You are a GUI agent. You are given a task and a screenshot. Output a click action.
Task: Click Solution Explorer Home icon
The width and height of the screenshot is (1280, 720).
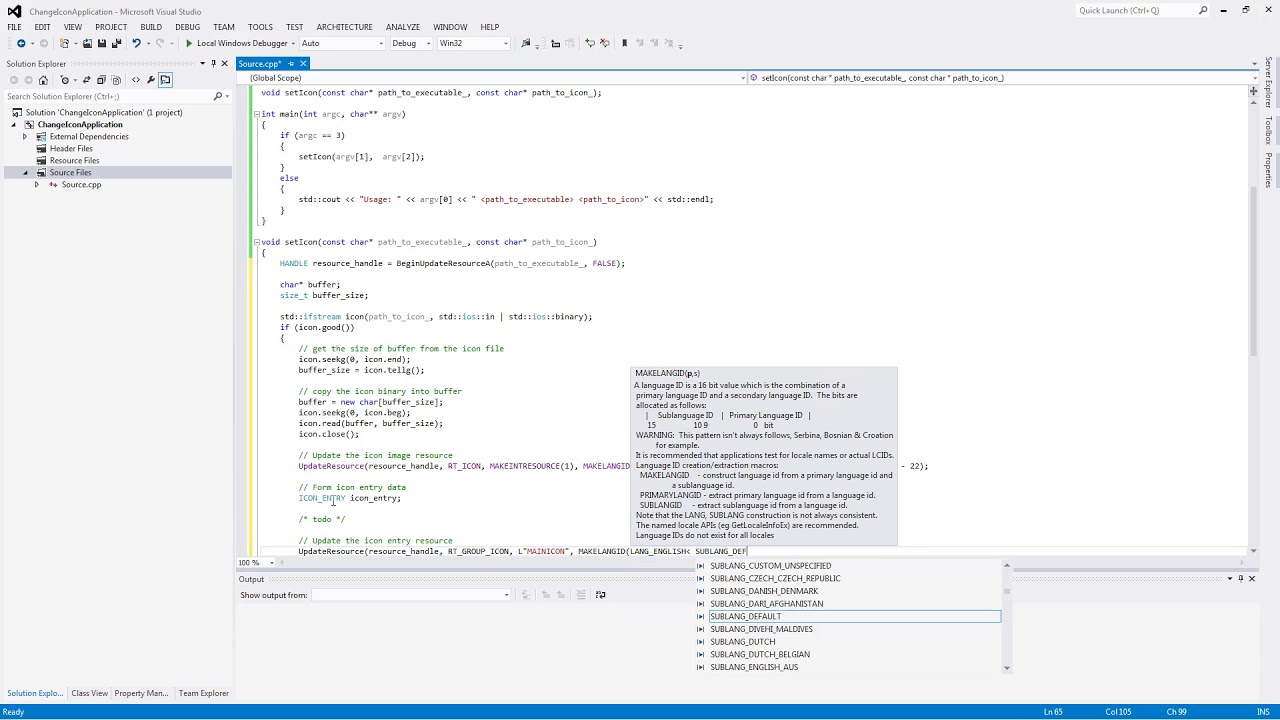[x=43, y=80]
